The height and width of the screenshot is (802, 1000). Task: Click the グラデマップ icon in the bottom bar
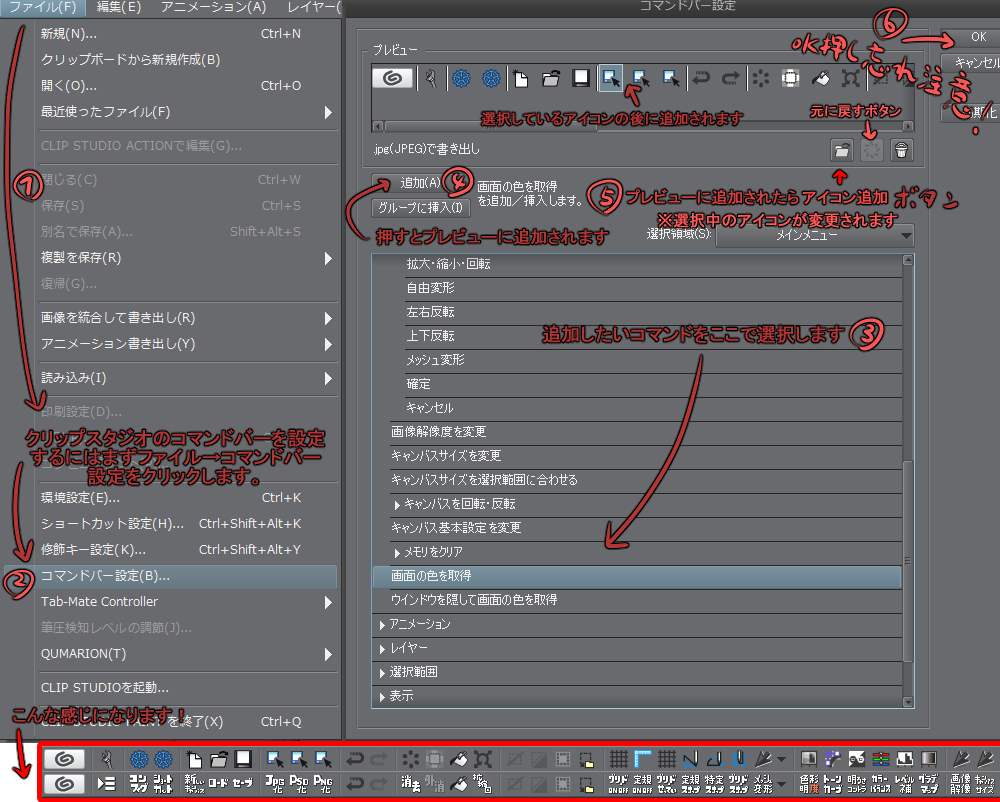(929, 784)
